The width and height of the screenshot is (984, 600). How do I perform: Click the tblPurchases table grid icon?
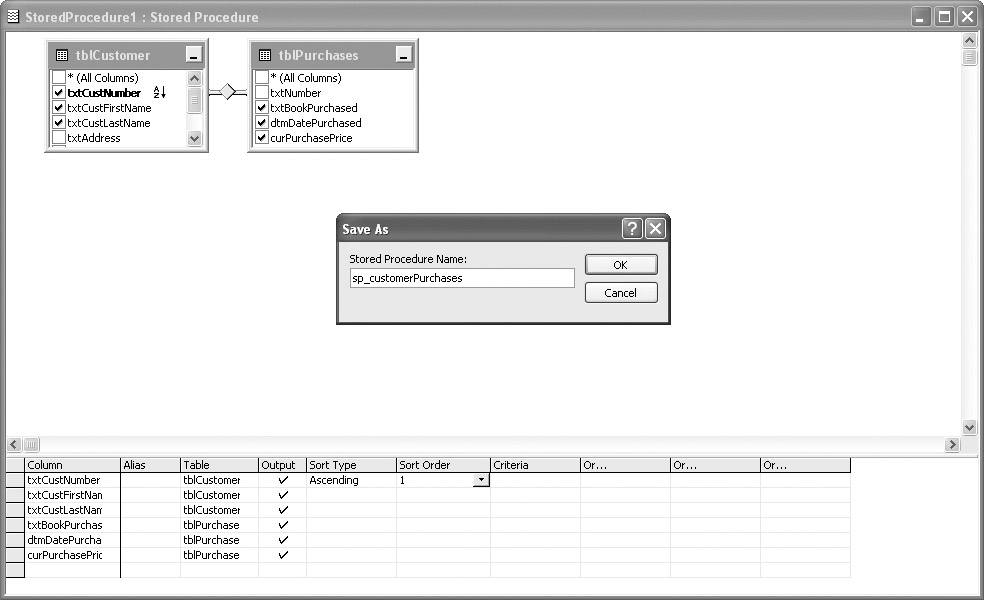[265, 55]
